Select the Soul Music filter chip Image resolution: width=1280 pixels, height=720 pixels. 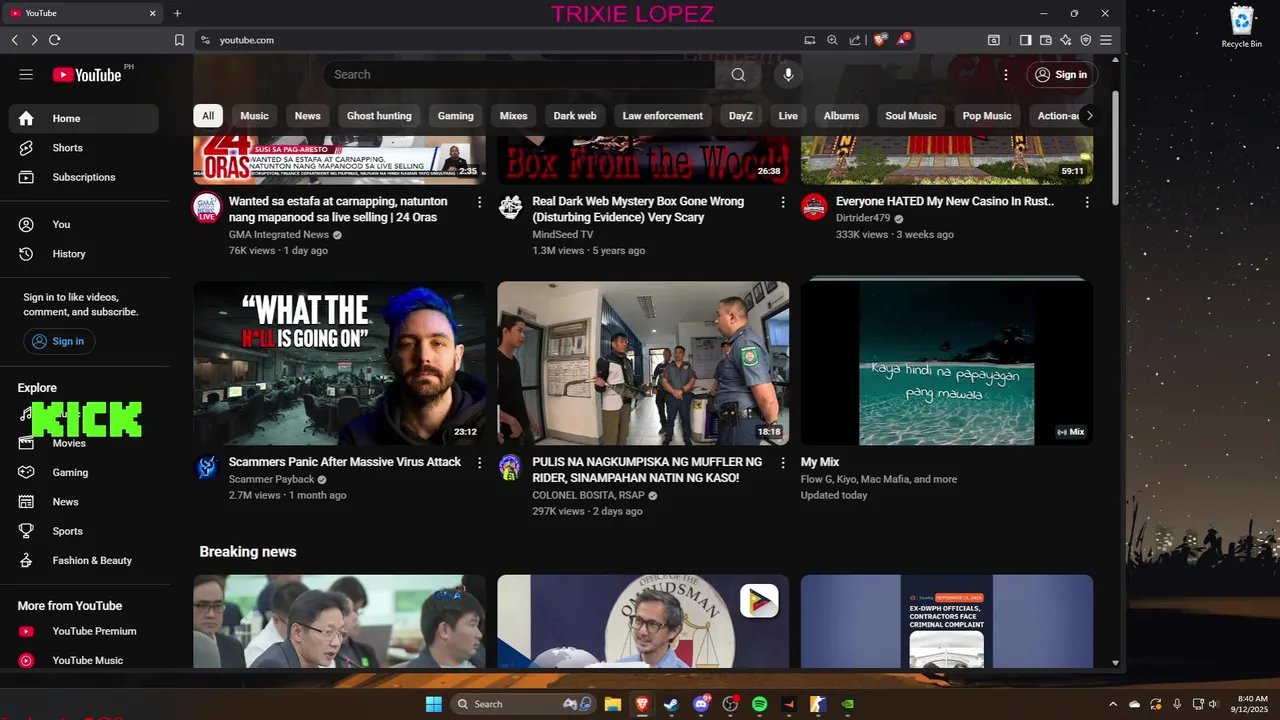coord(911,116)
